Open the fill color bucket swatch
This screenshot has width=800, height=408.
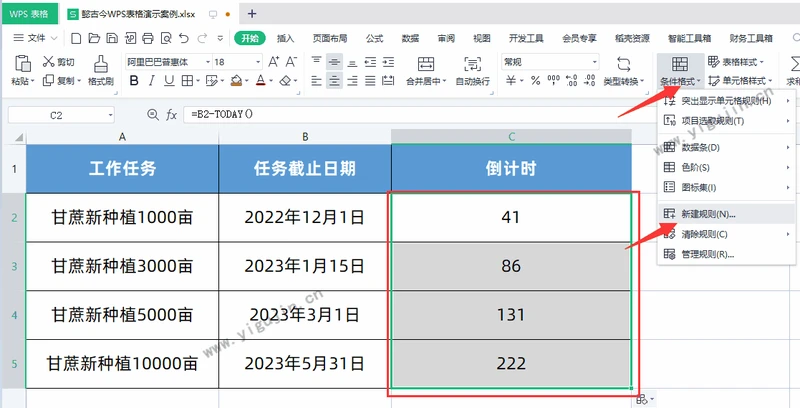[x=236, y=81]
